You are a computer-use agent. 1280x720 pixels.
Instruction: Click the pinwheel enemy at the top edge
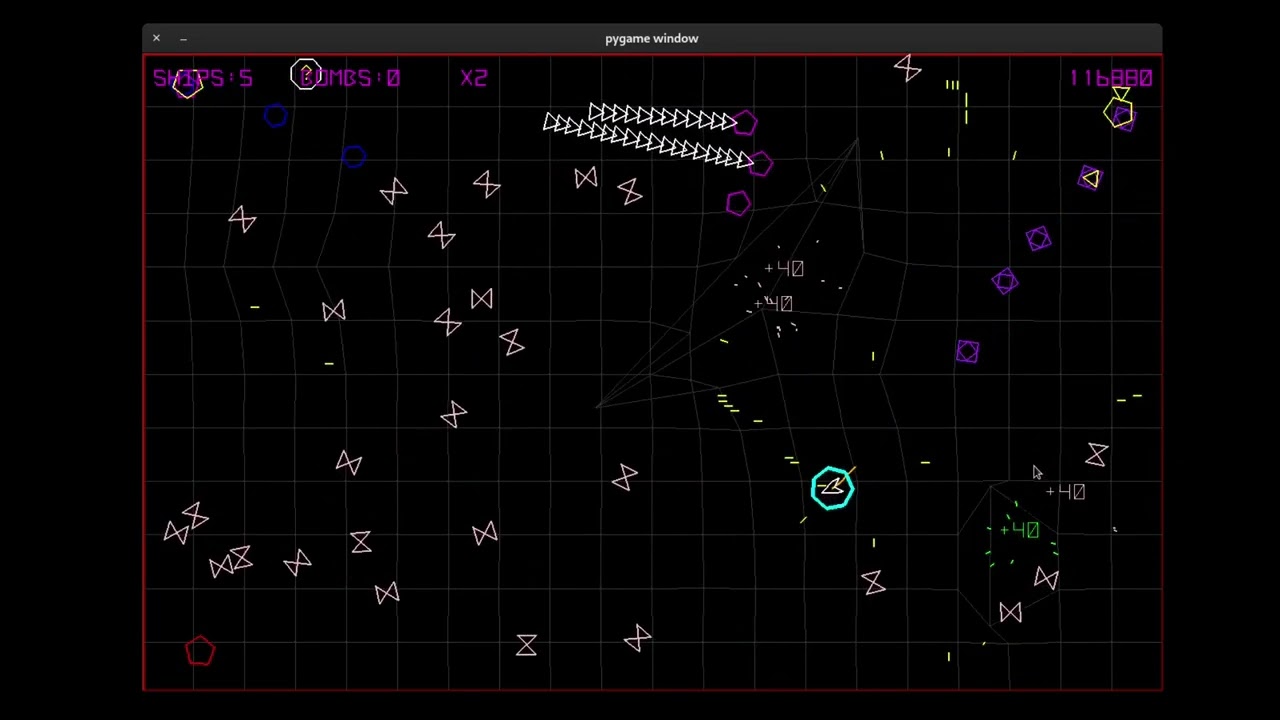click(x=907, y=68)
